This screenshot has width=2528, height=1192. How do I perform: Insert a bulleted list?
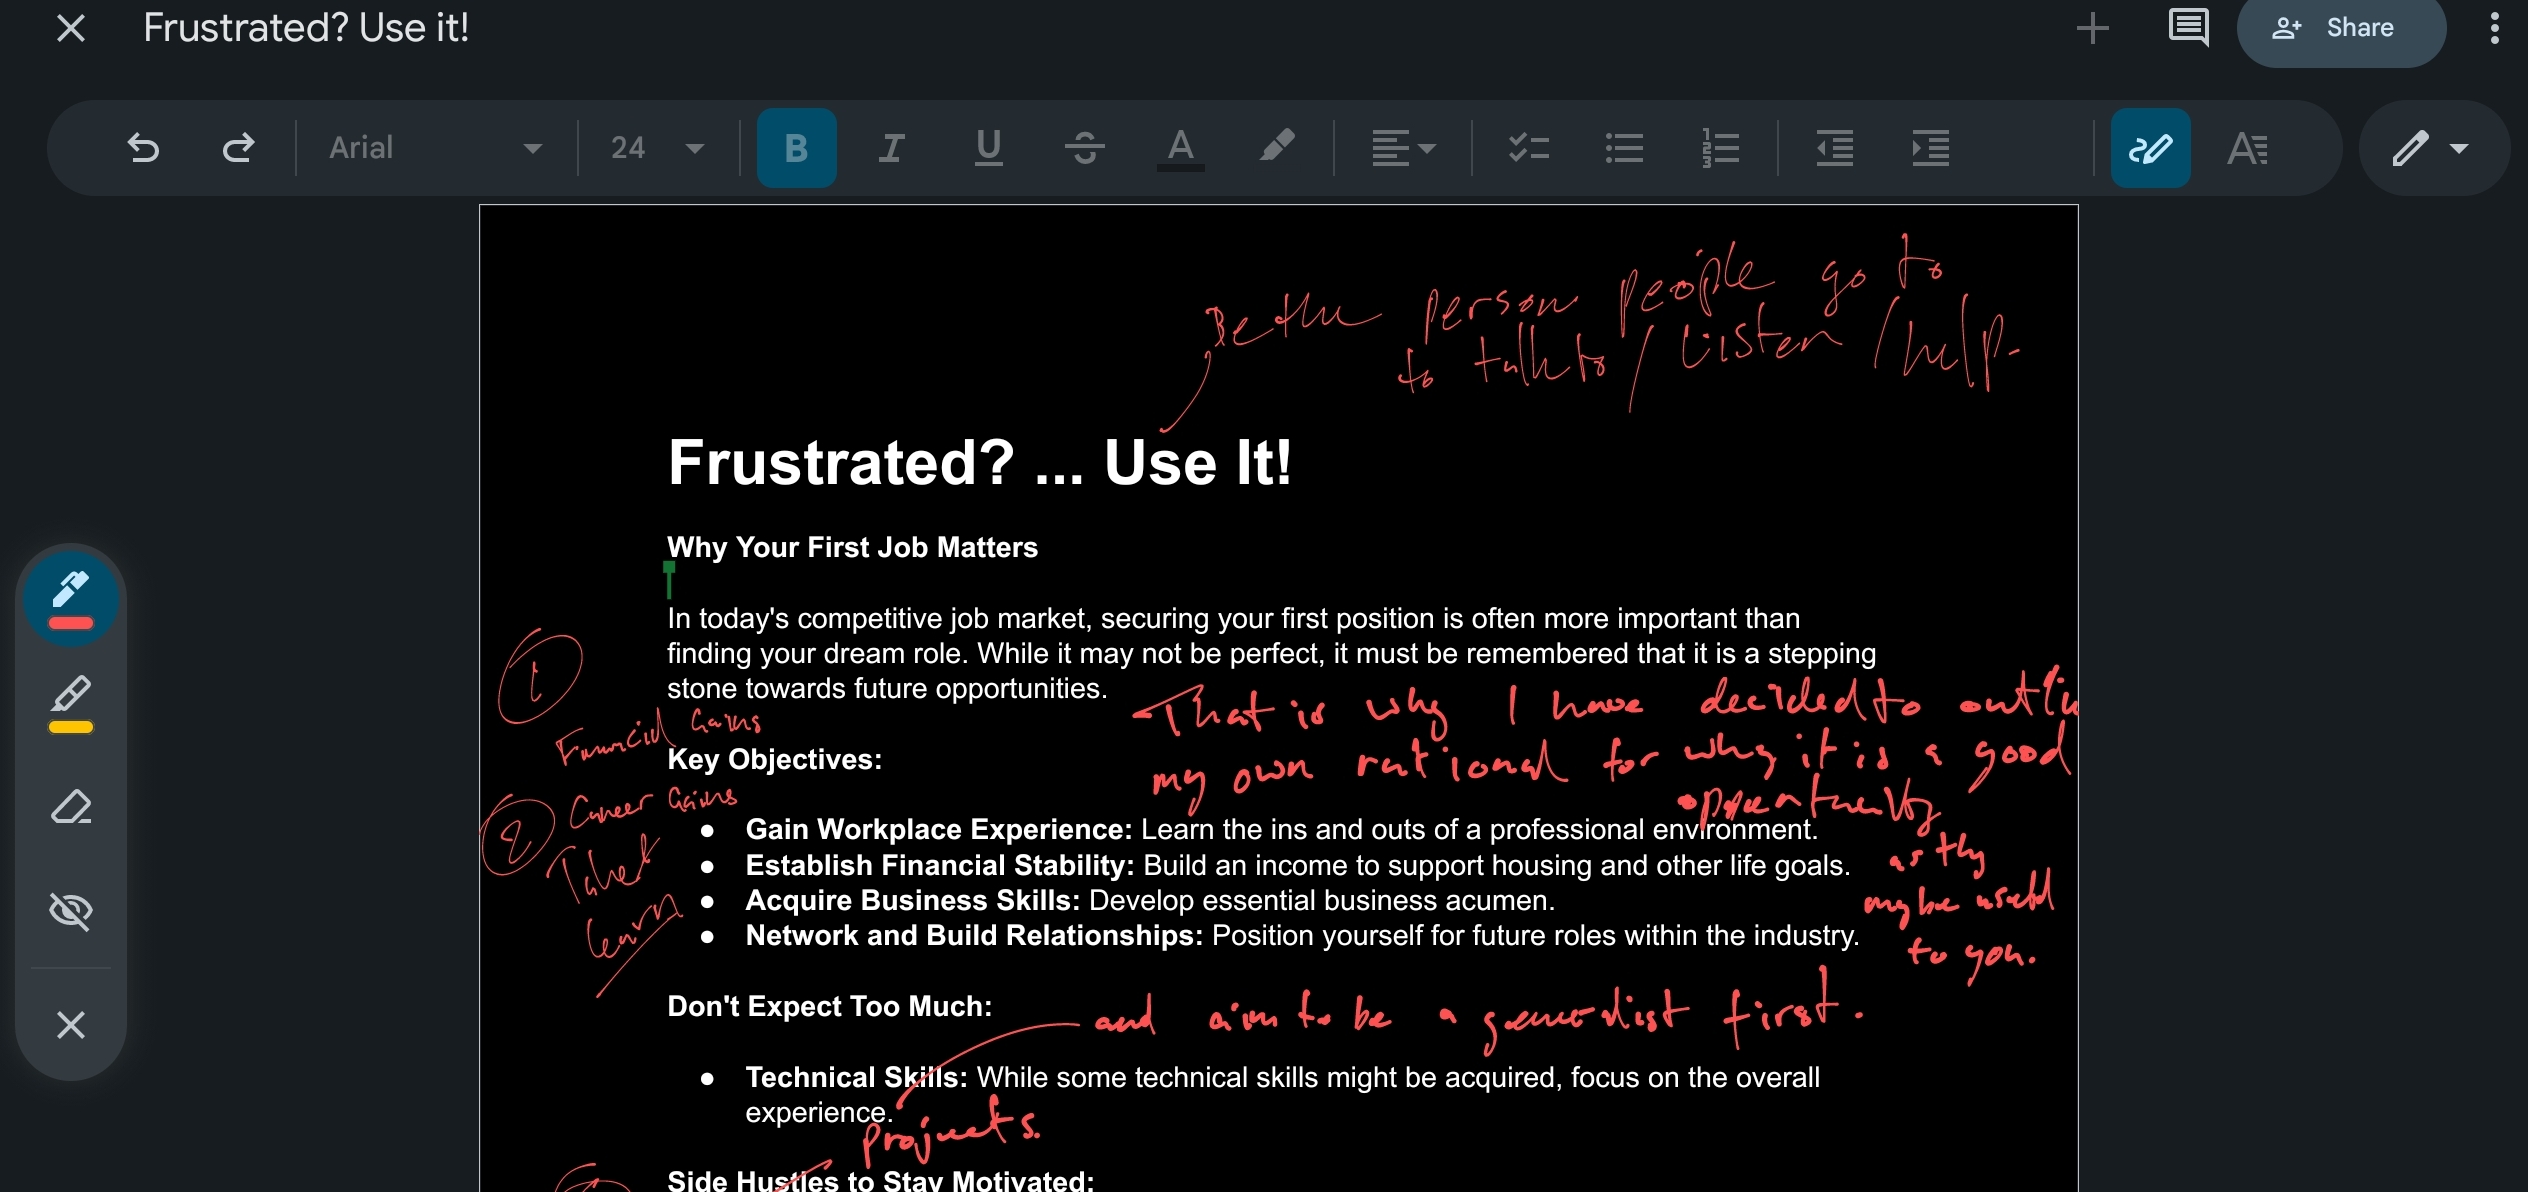click(x=1624, y=148)
